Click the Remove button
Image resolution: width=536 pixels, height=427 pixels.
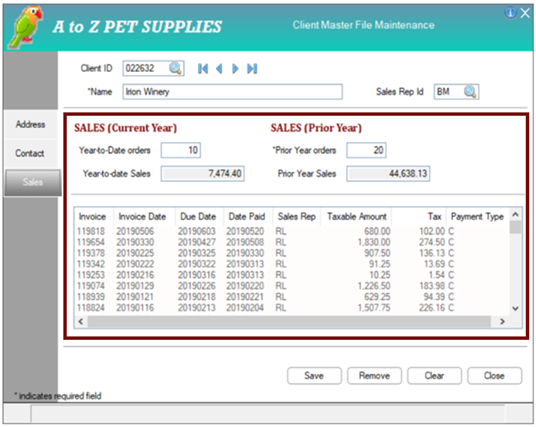pyautogui.click(x=374, y=376)
